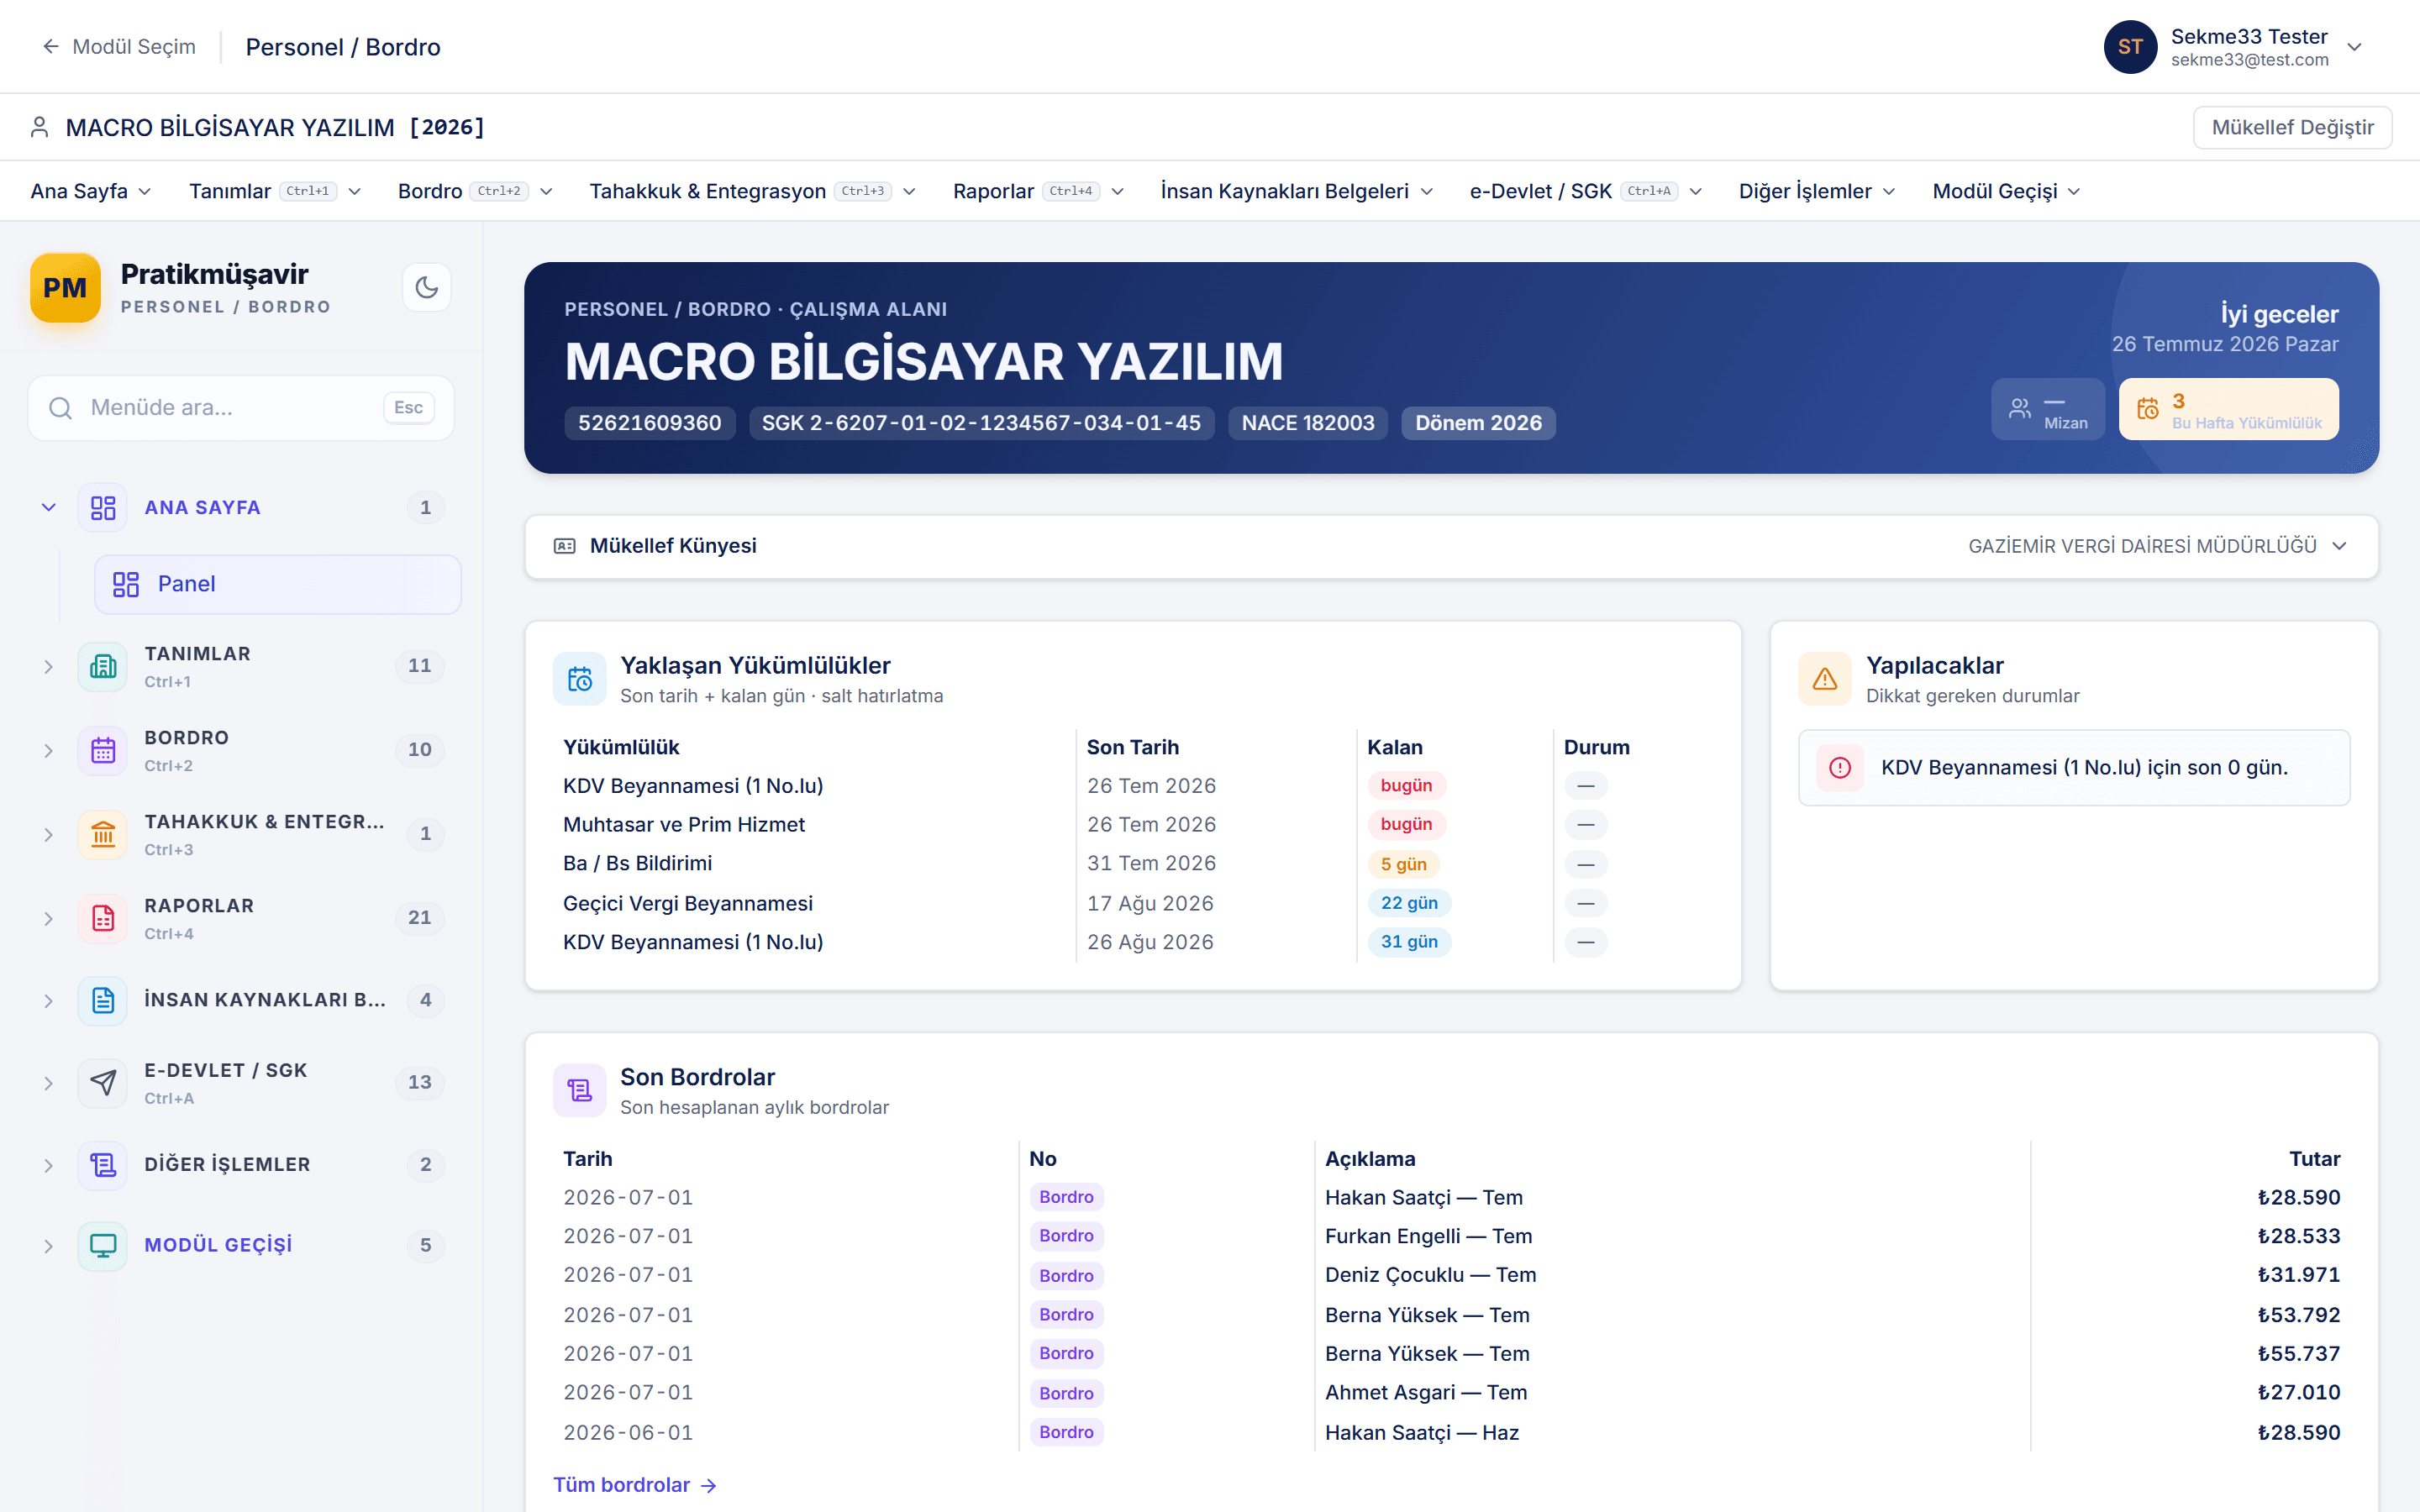The image size is (2420, 1512).
Task: Open the İnsan Kaynakları document icon
Action: (103, 1000)
